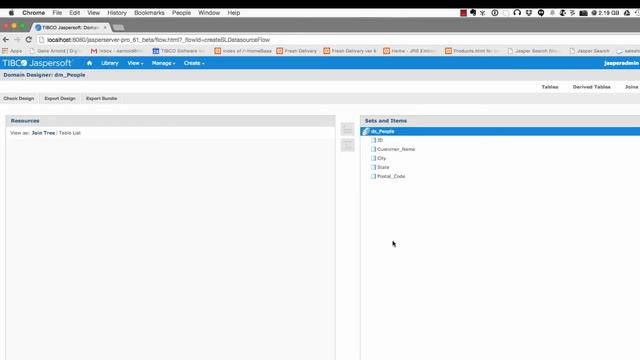
Task: Switch to the Tables tab
Action: 550,87
